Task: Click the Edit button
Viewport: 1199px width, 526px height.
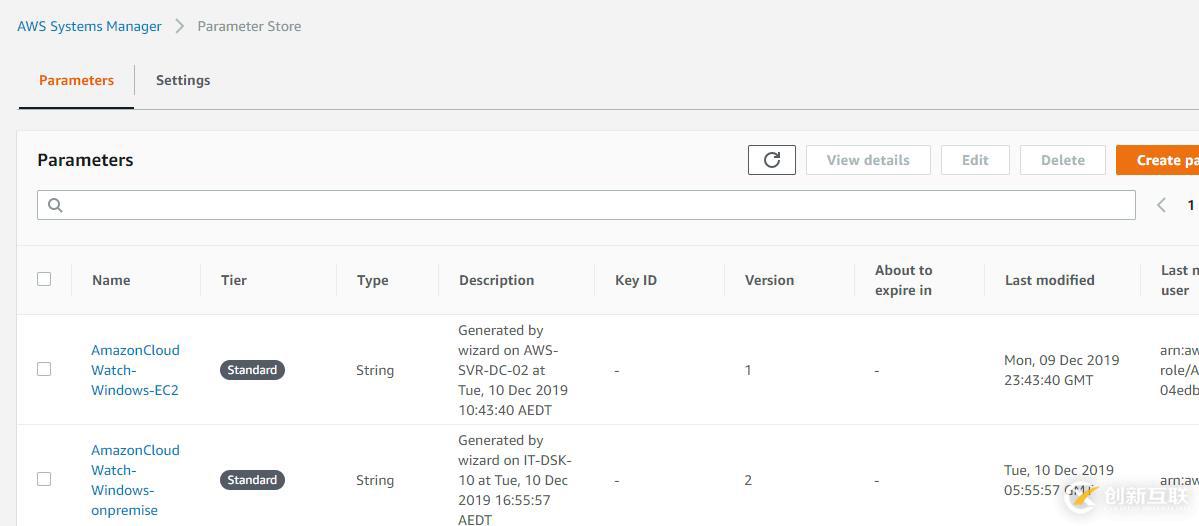Action: click(975, 160)
